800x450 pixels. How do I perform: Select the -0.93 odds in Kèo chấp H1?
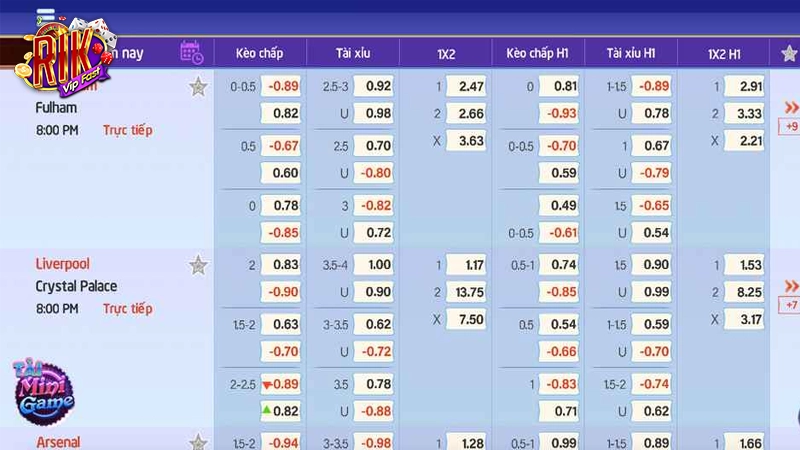pyautogui.click(x=559, y=113)
